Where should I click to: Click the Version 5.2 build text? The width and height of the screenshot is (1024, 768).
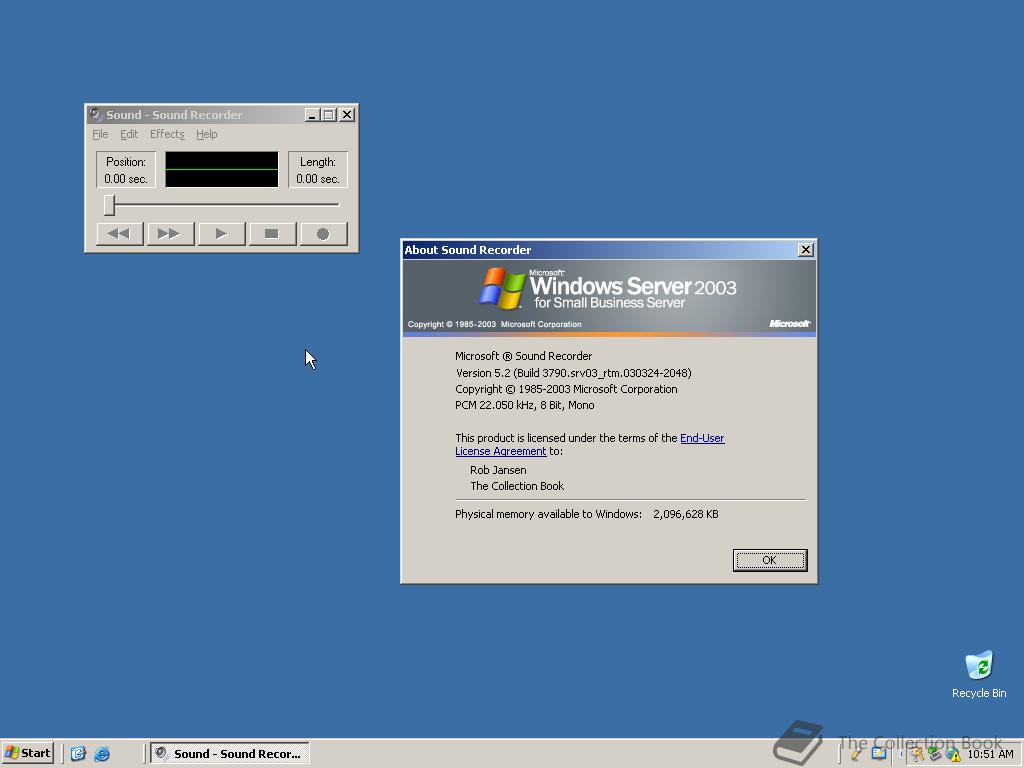coord(573,373)
